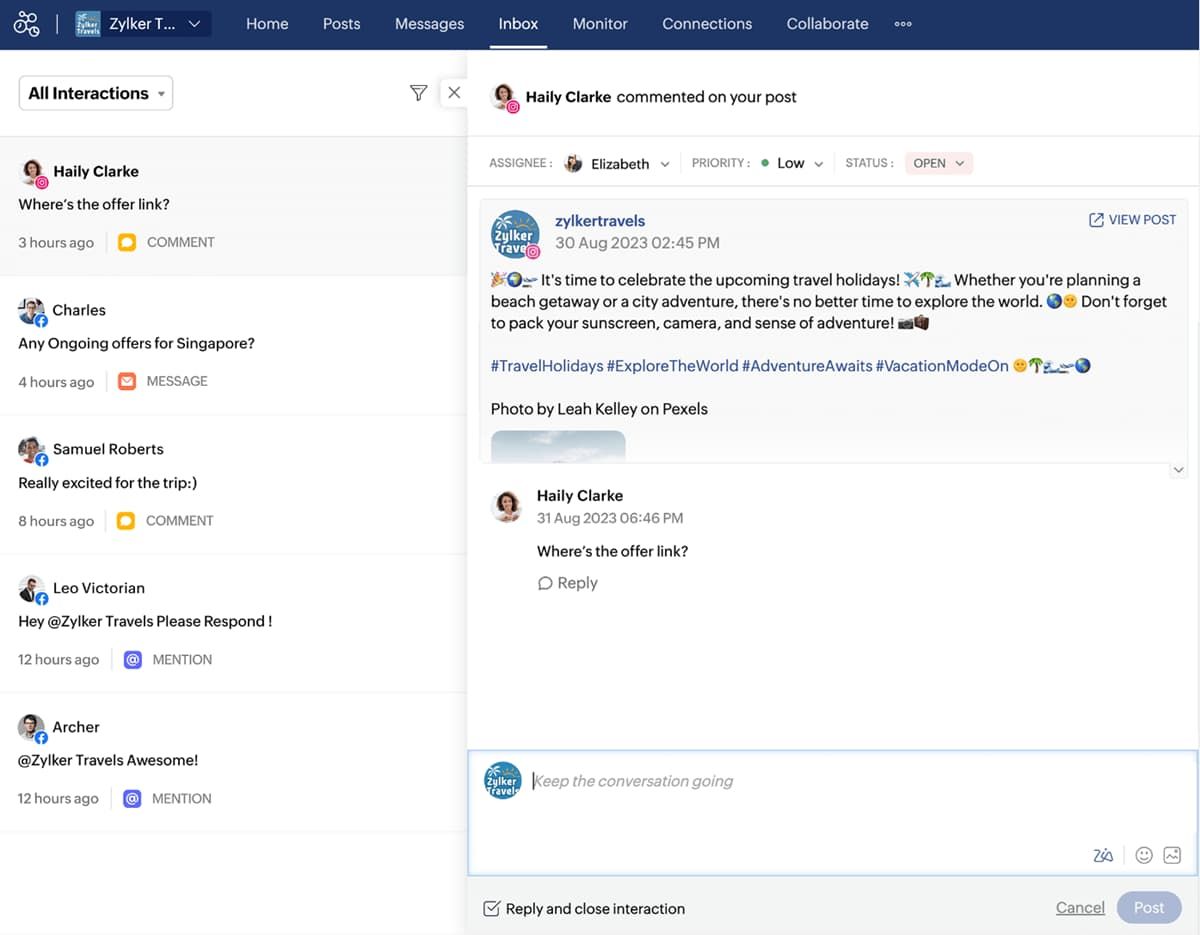This screenshot has height=935, width=1200.
Task: Open the All Interactions dropdown
Action: click(95, 92)
